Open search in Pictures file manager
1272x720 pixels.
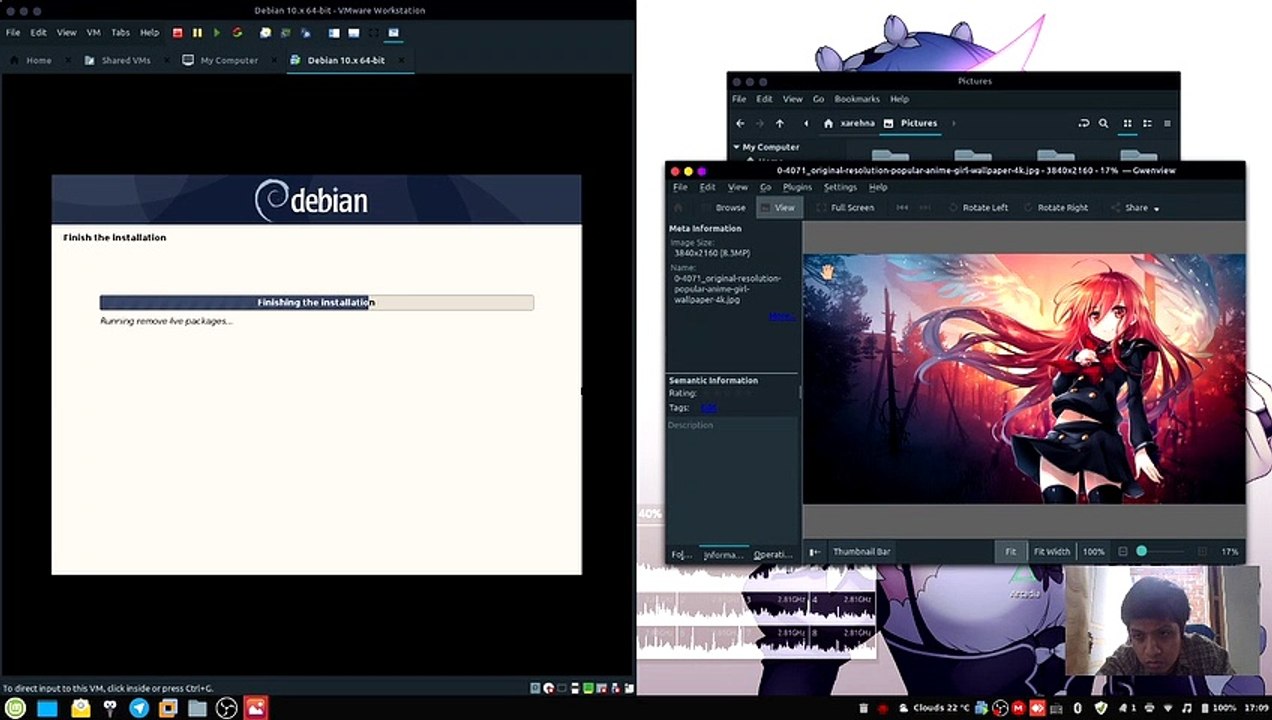click(1104, 123)
